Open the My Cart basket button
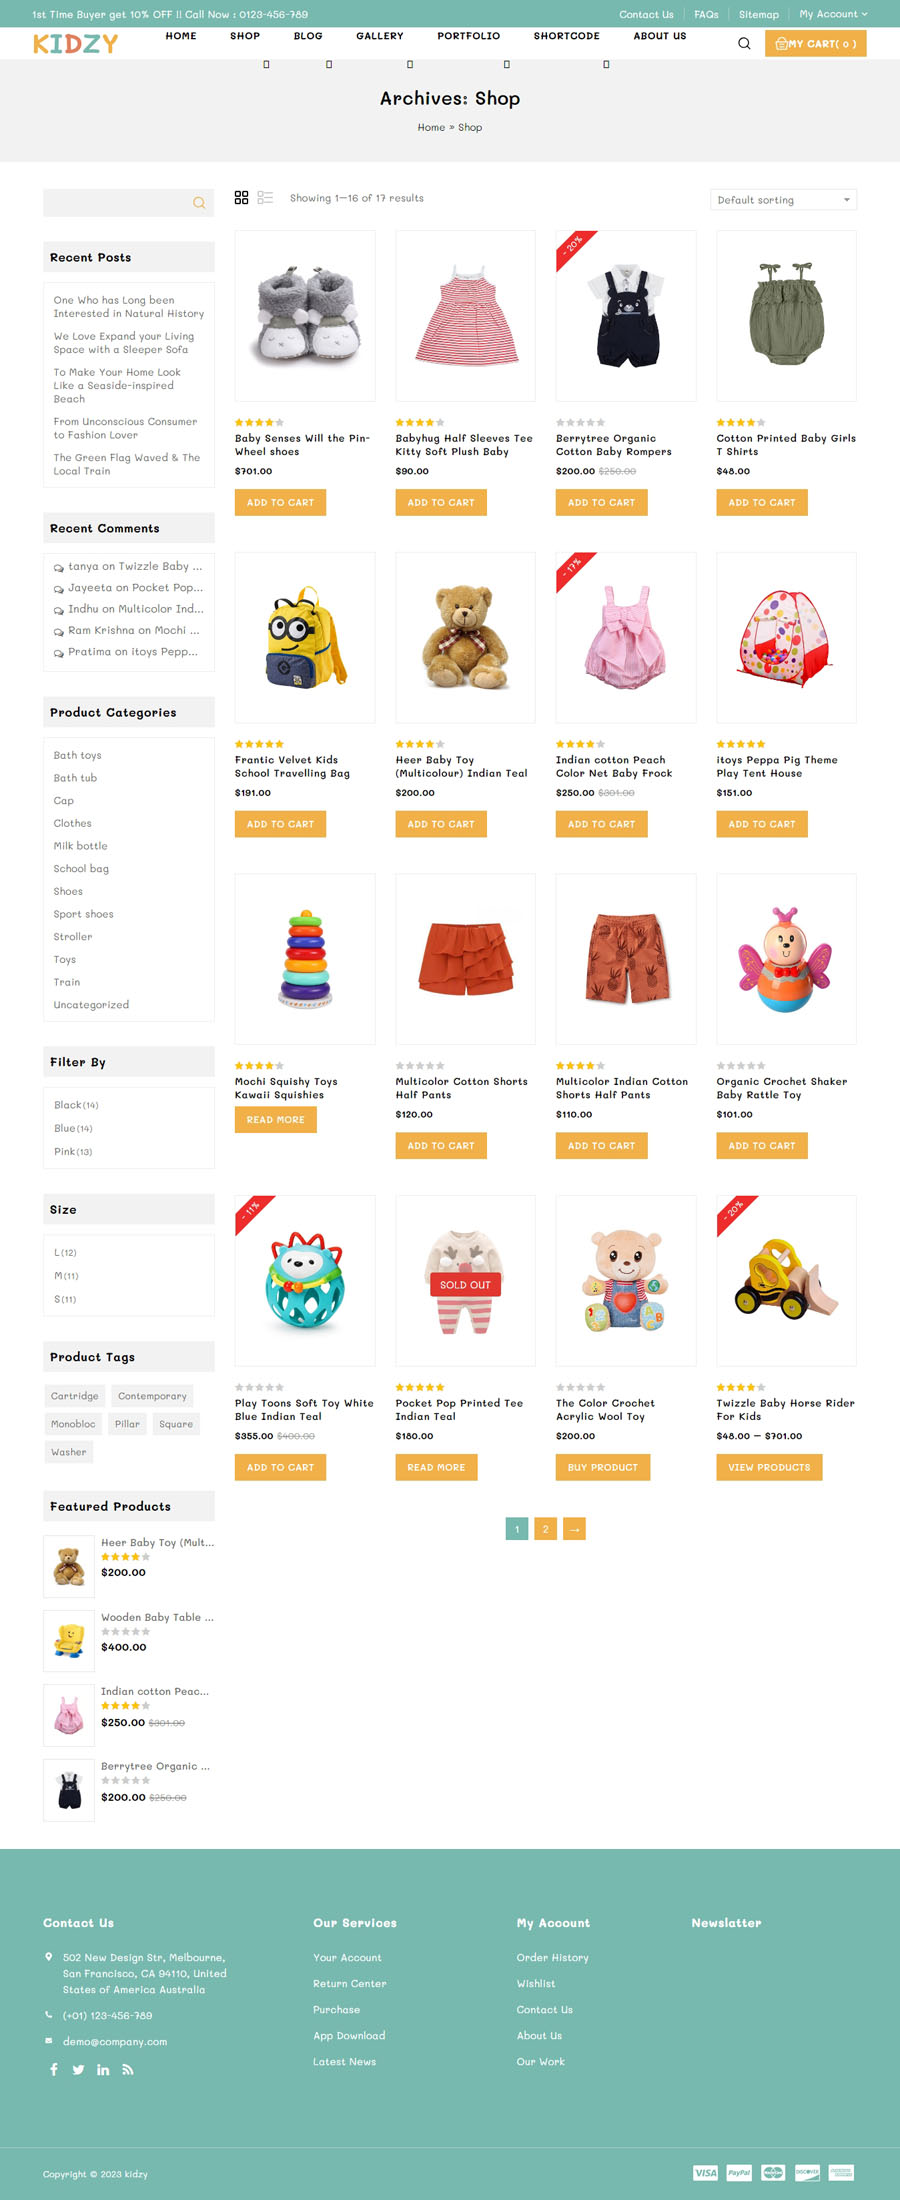The height and width of the screenshot is (2200, 900). coord(815,43)
